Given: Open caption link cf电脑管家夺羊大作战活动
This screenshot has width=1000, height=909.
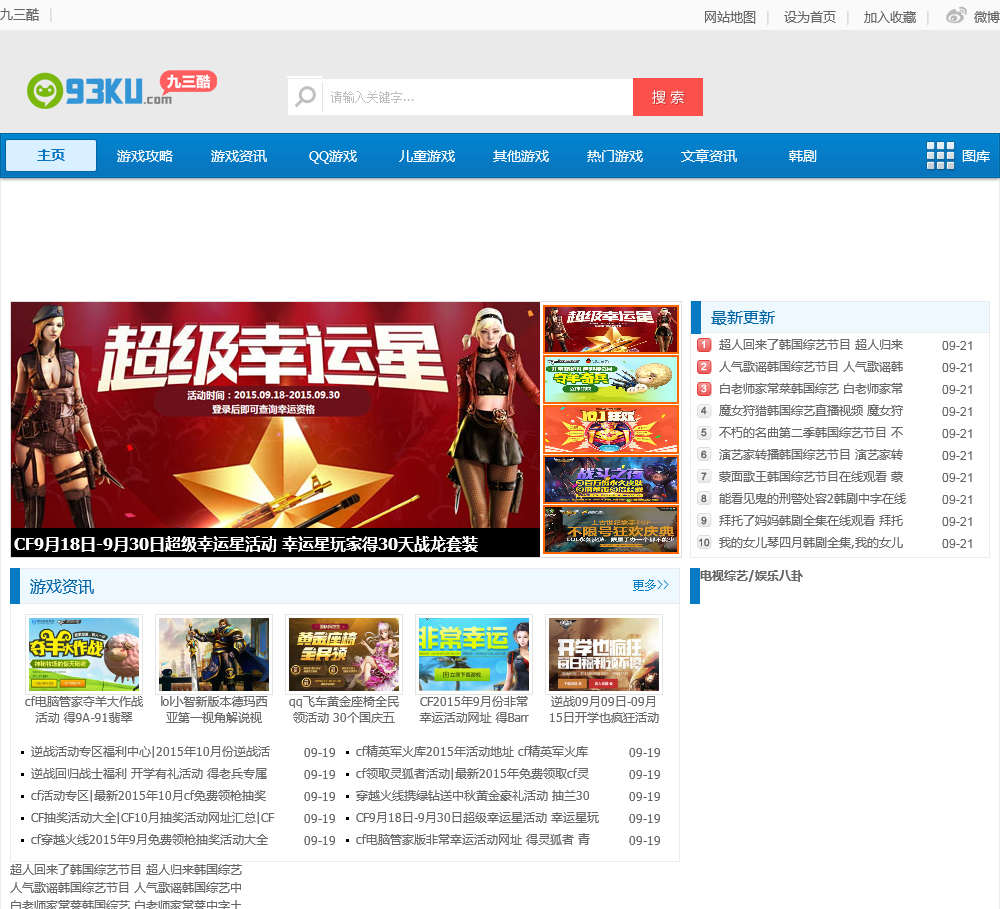Looking at the screenshot, I should 84,709.
